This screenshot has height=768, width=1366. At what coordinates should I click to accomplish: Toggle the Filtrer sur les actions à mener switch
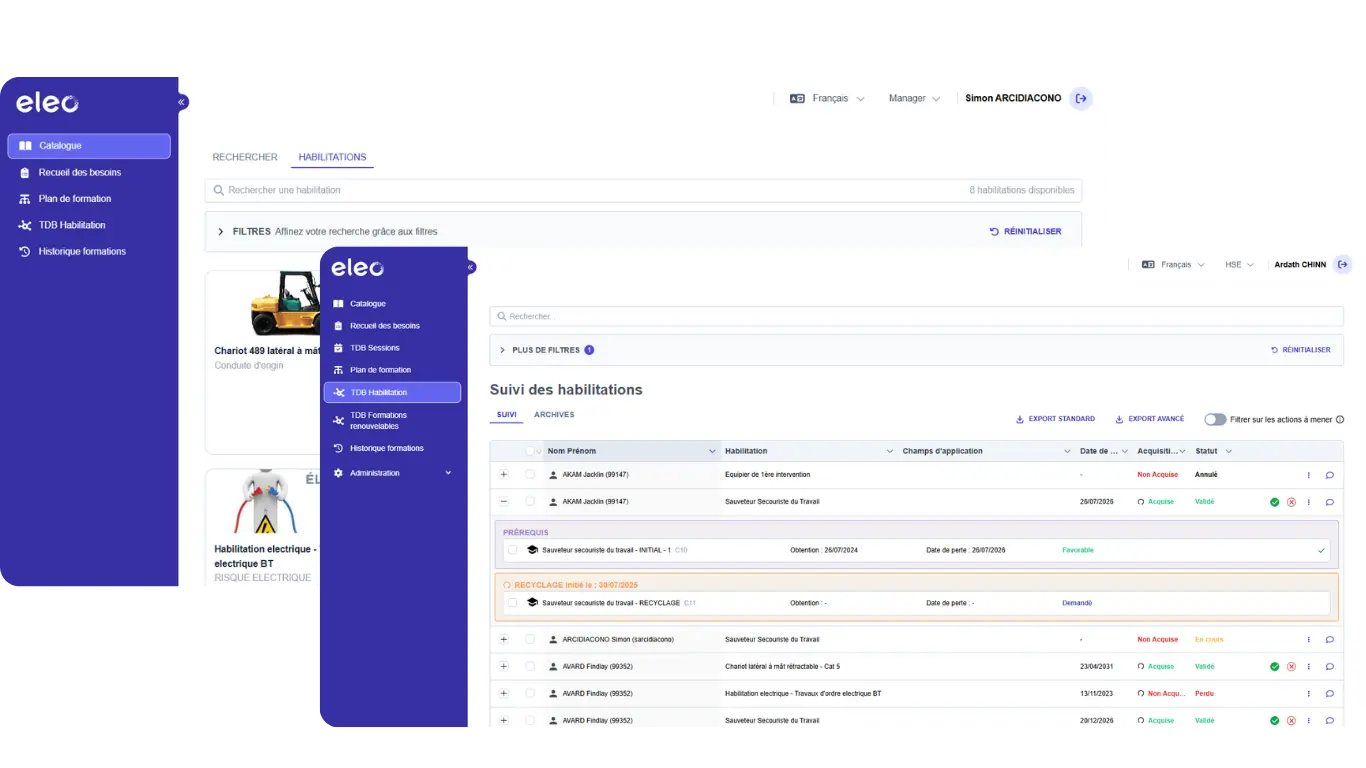click(x=1215, y=420)
